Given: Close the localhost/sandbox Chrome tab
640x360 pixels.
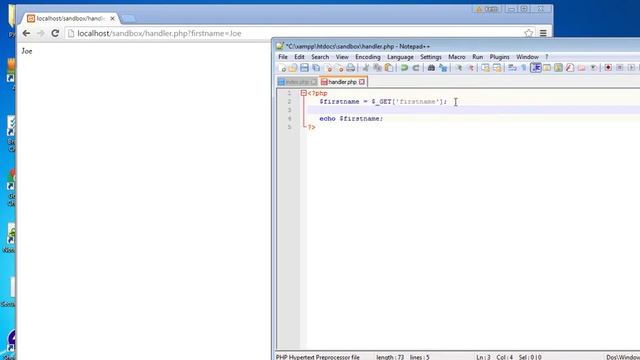Looking at the screenshot, I should pyautogui.click(x=112, y=19).
